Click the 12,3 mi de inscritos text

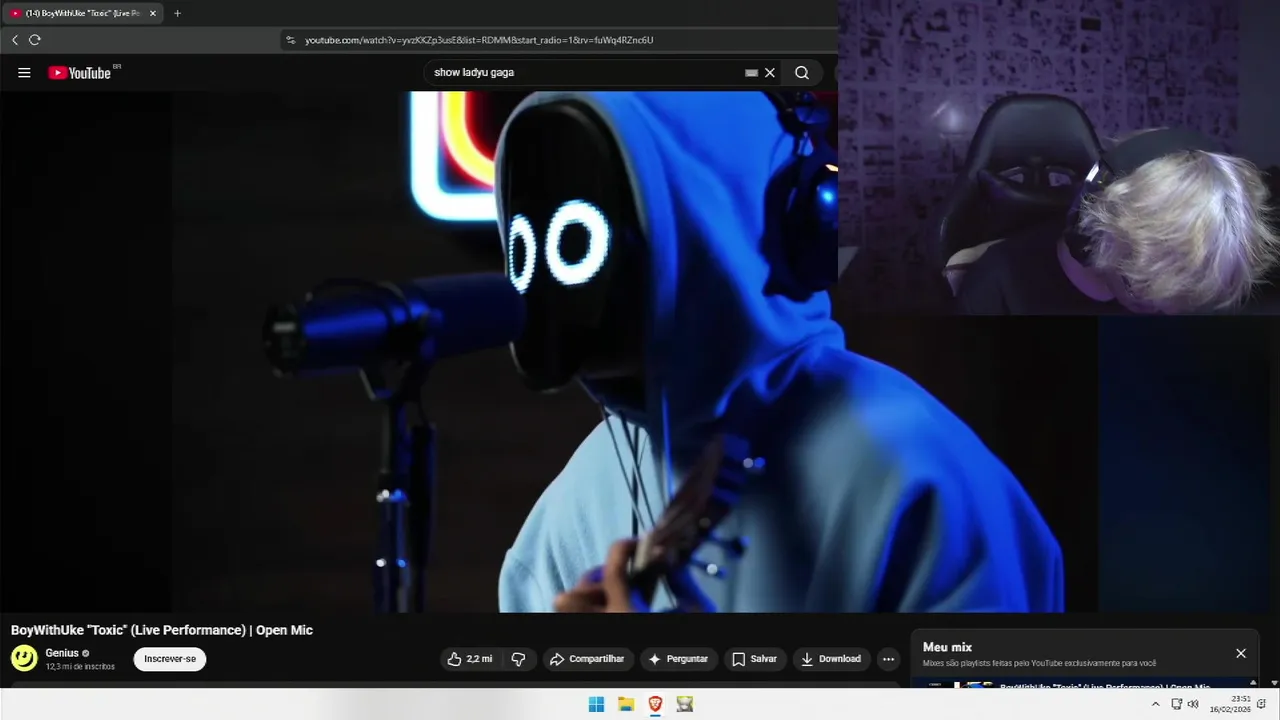pos(80,666)
